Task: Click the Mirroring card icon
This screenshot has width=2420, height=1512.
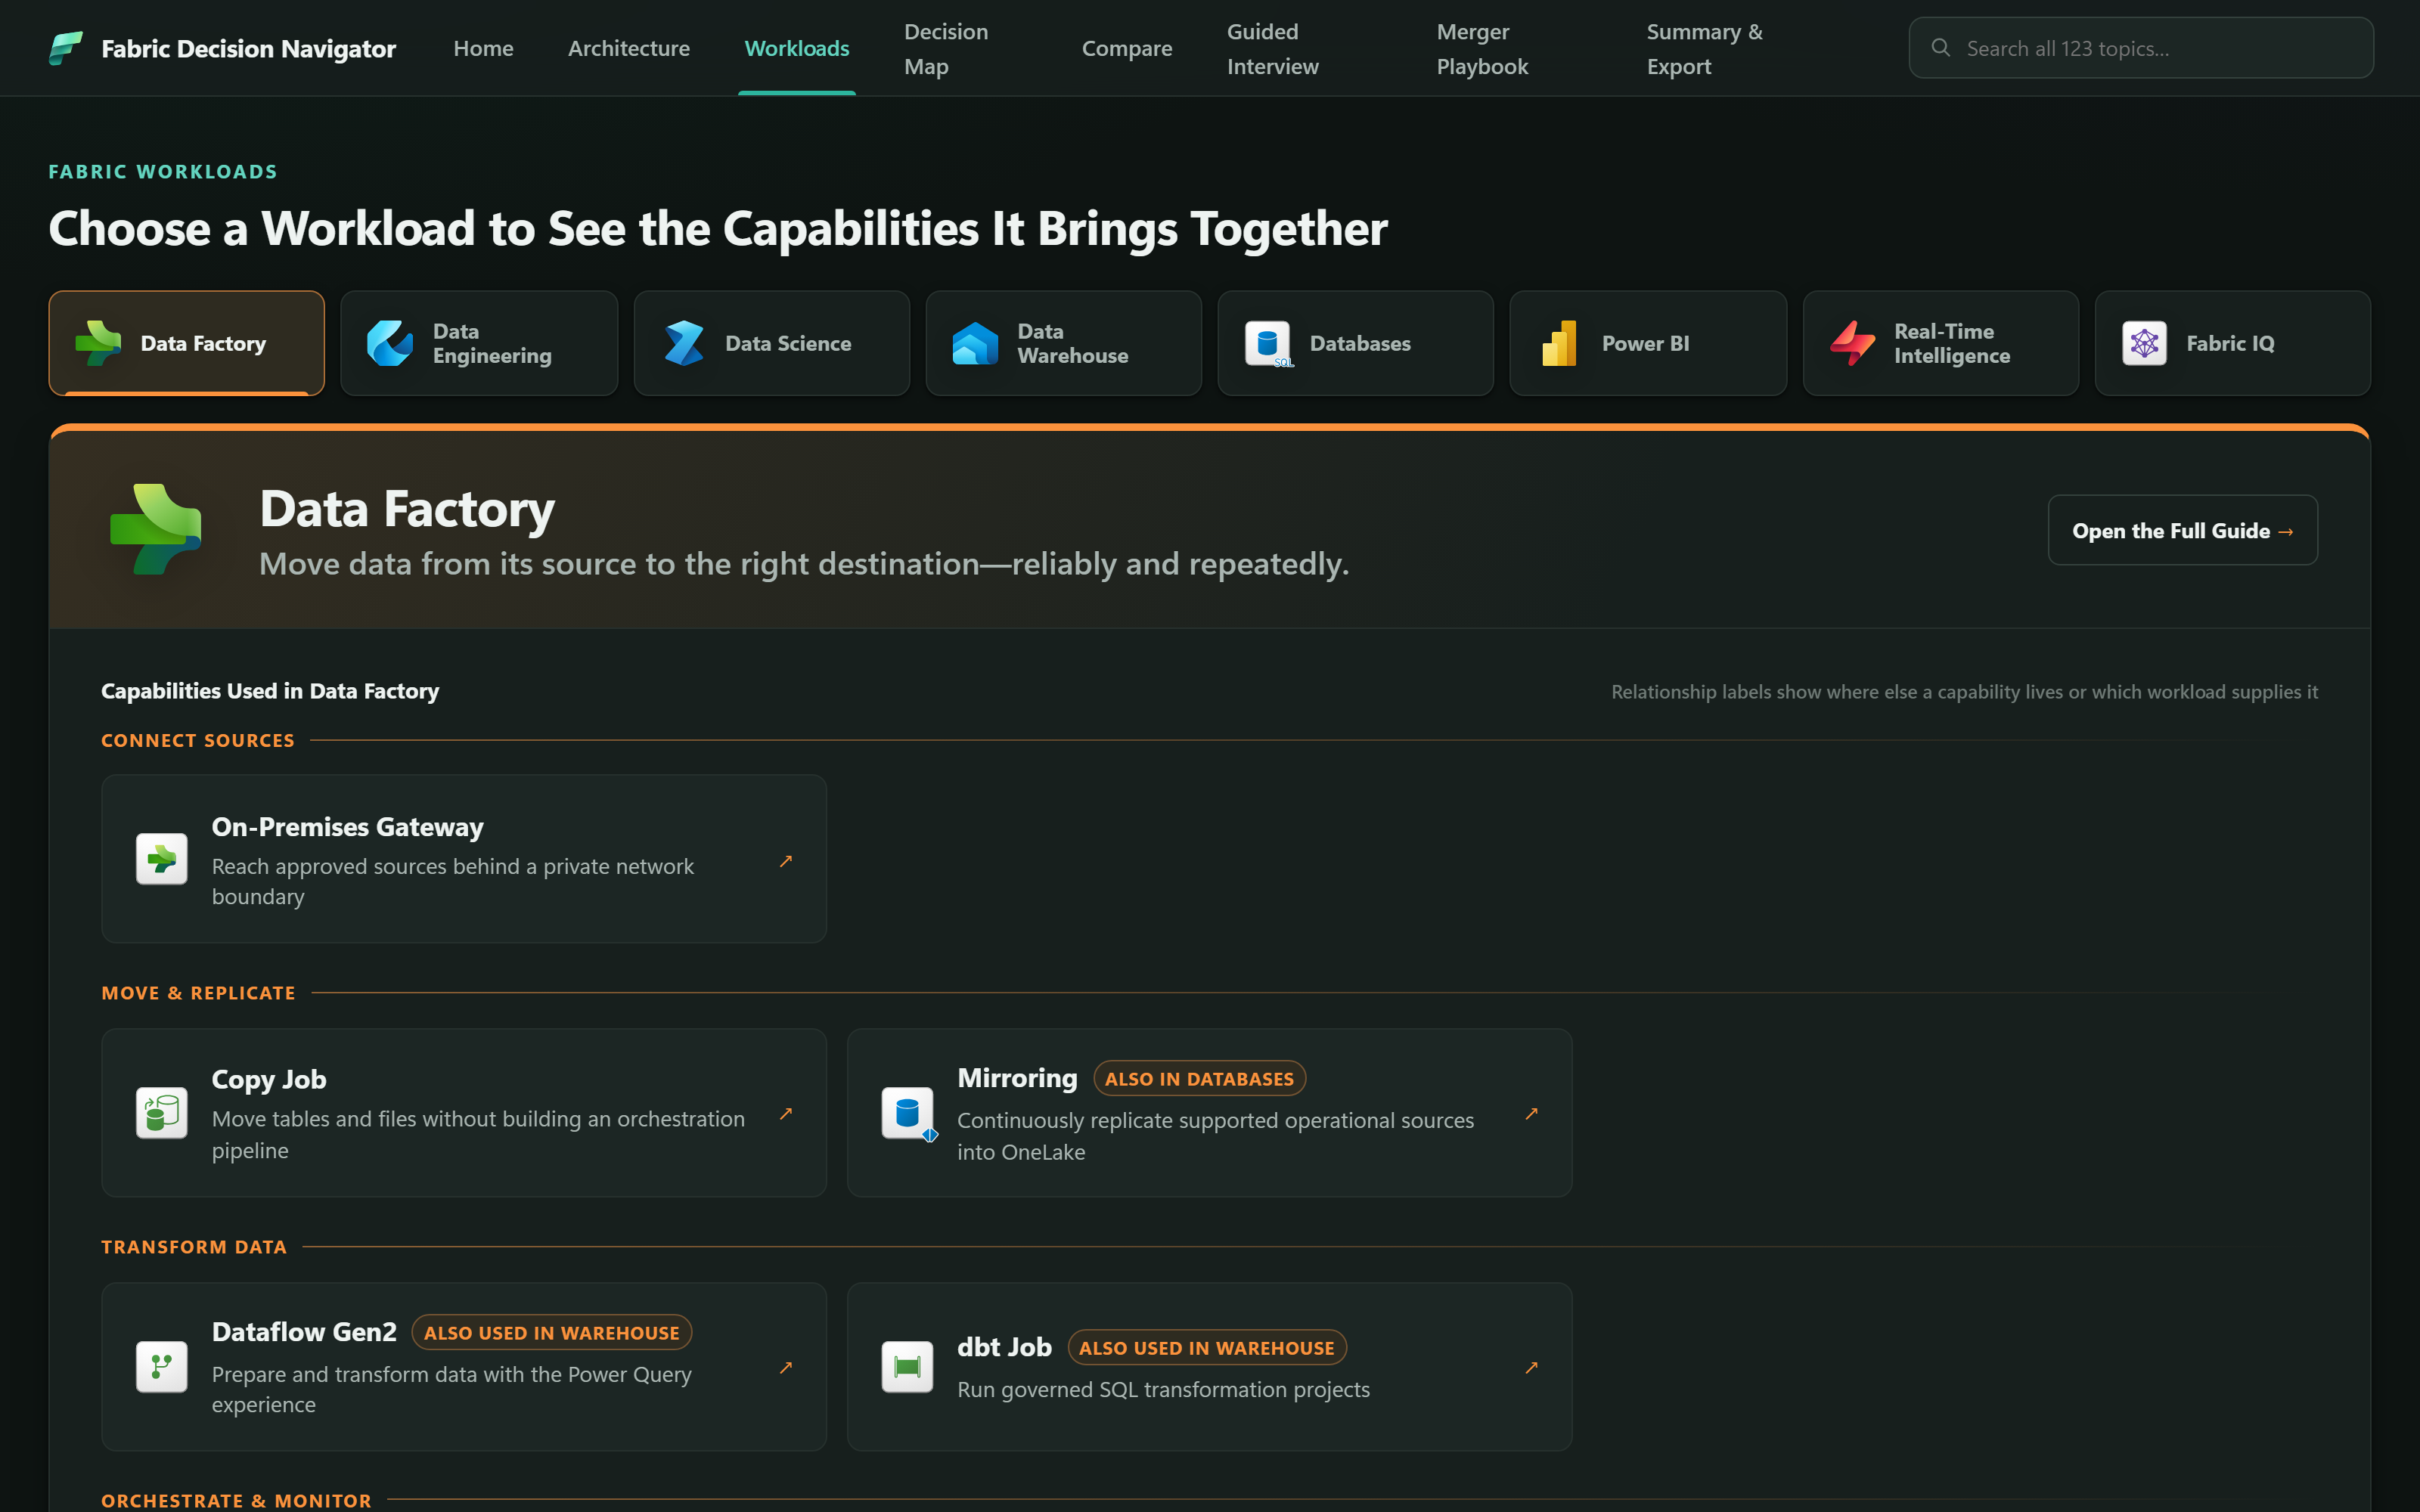Action: point(908,1113)
